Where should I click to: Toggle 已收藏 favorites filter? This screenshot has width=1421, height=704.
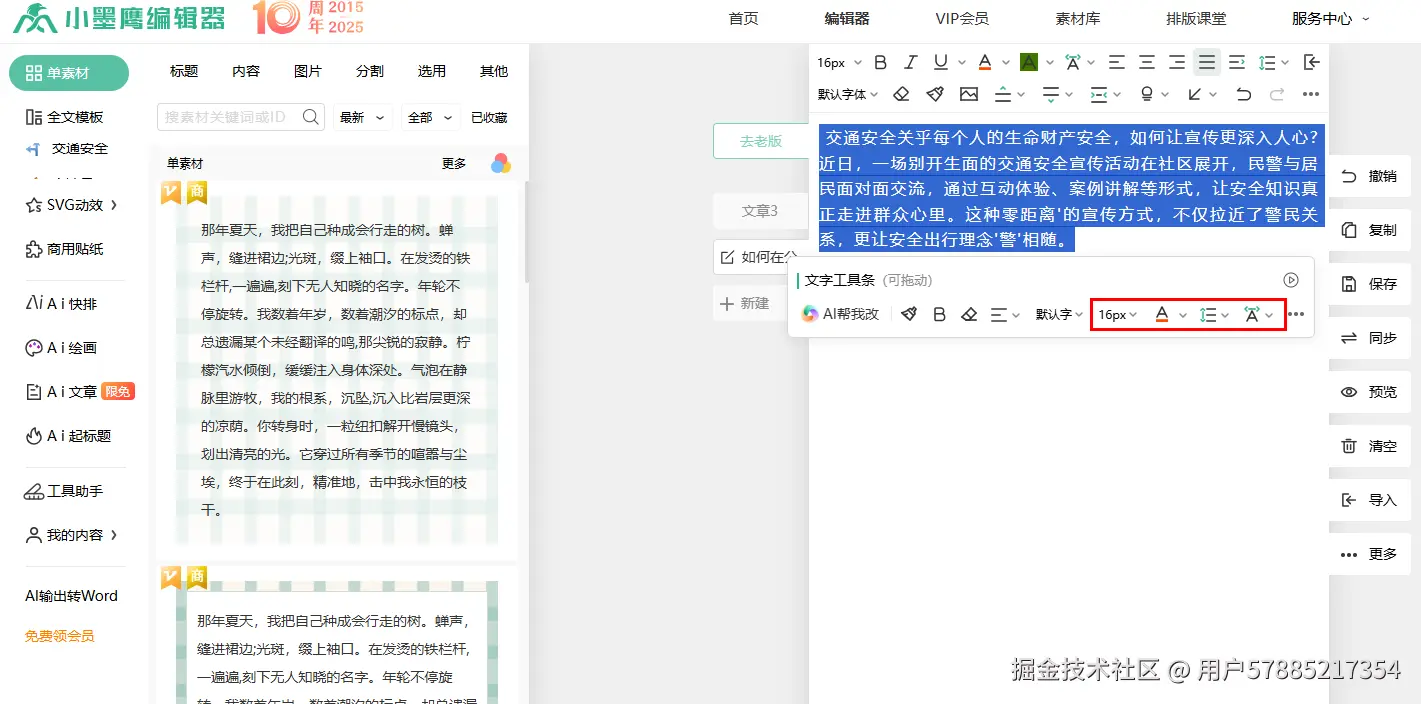pos(489,117)
